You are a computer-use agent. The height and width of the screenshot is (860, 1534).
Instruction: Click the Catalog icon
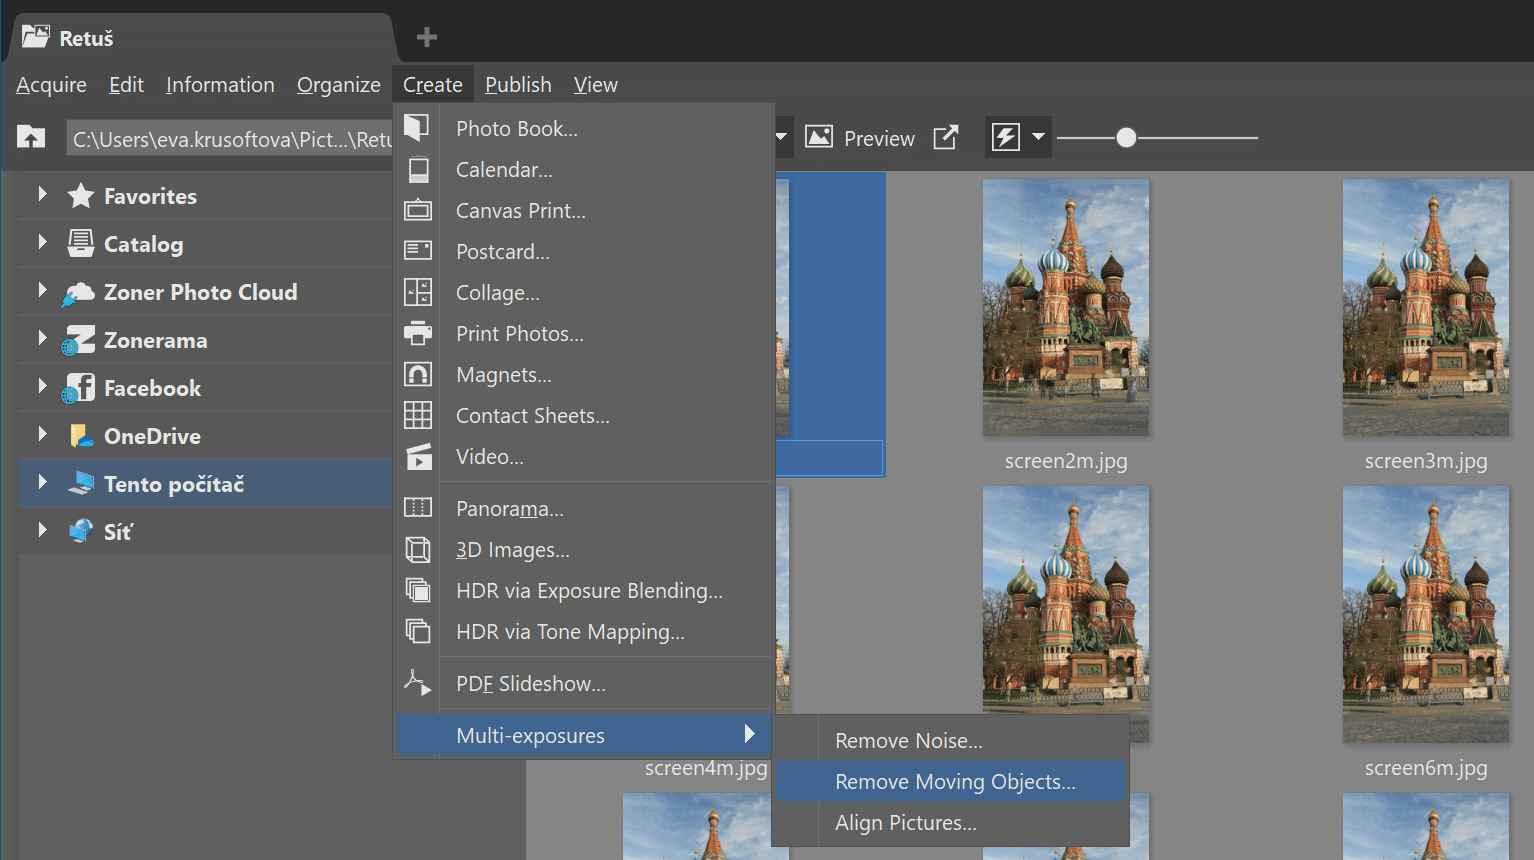(81, 243)
